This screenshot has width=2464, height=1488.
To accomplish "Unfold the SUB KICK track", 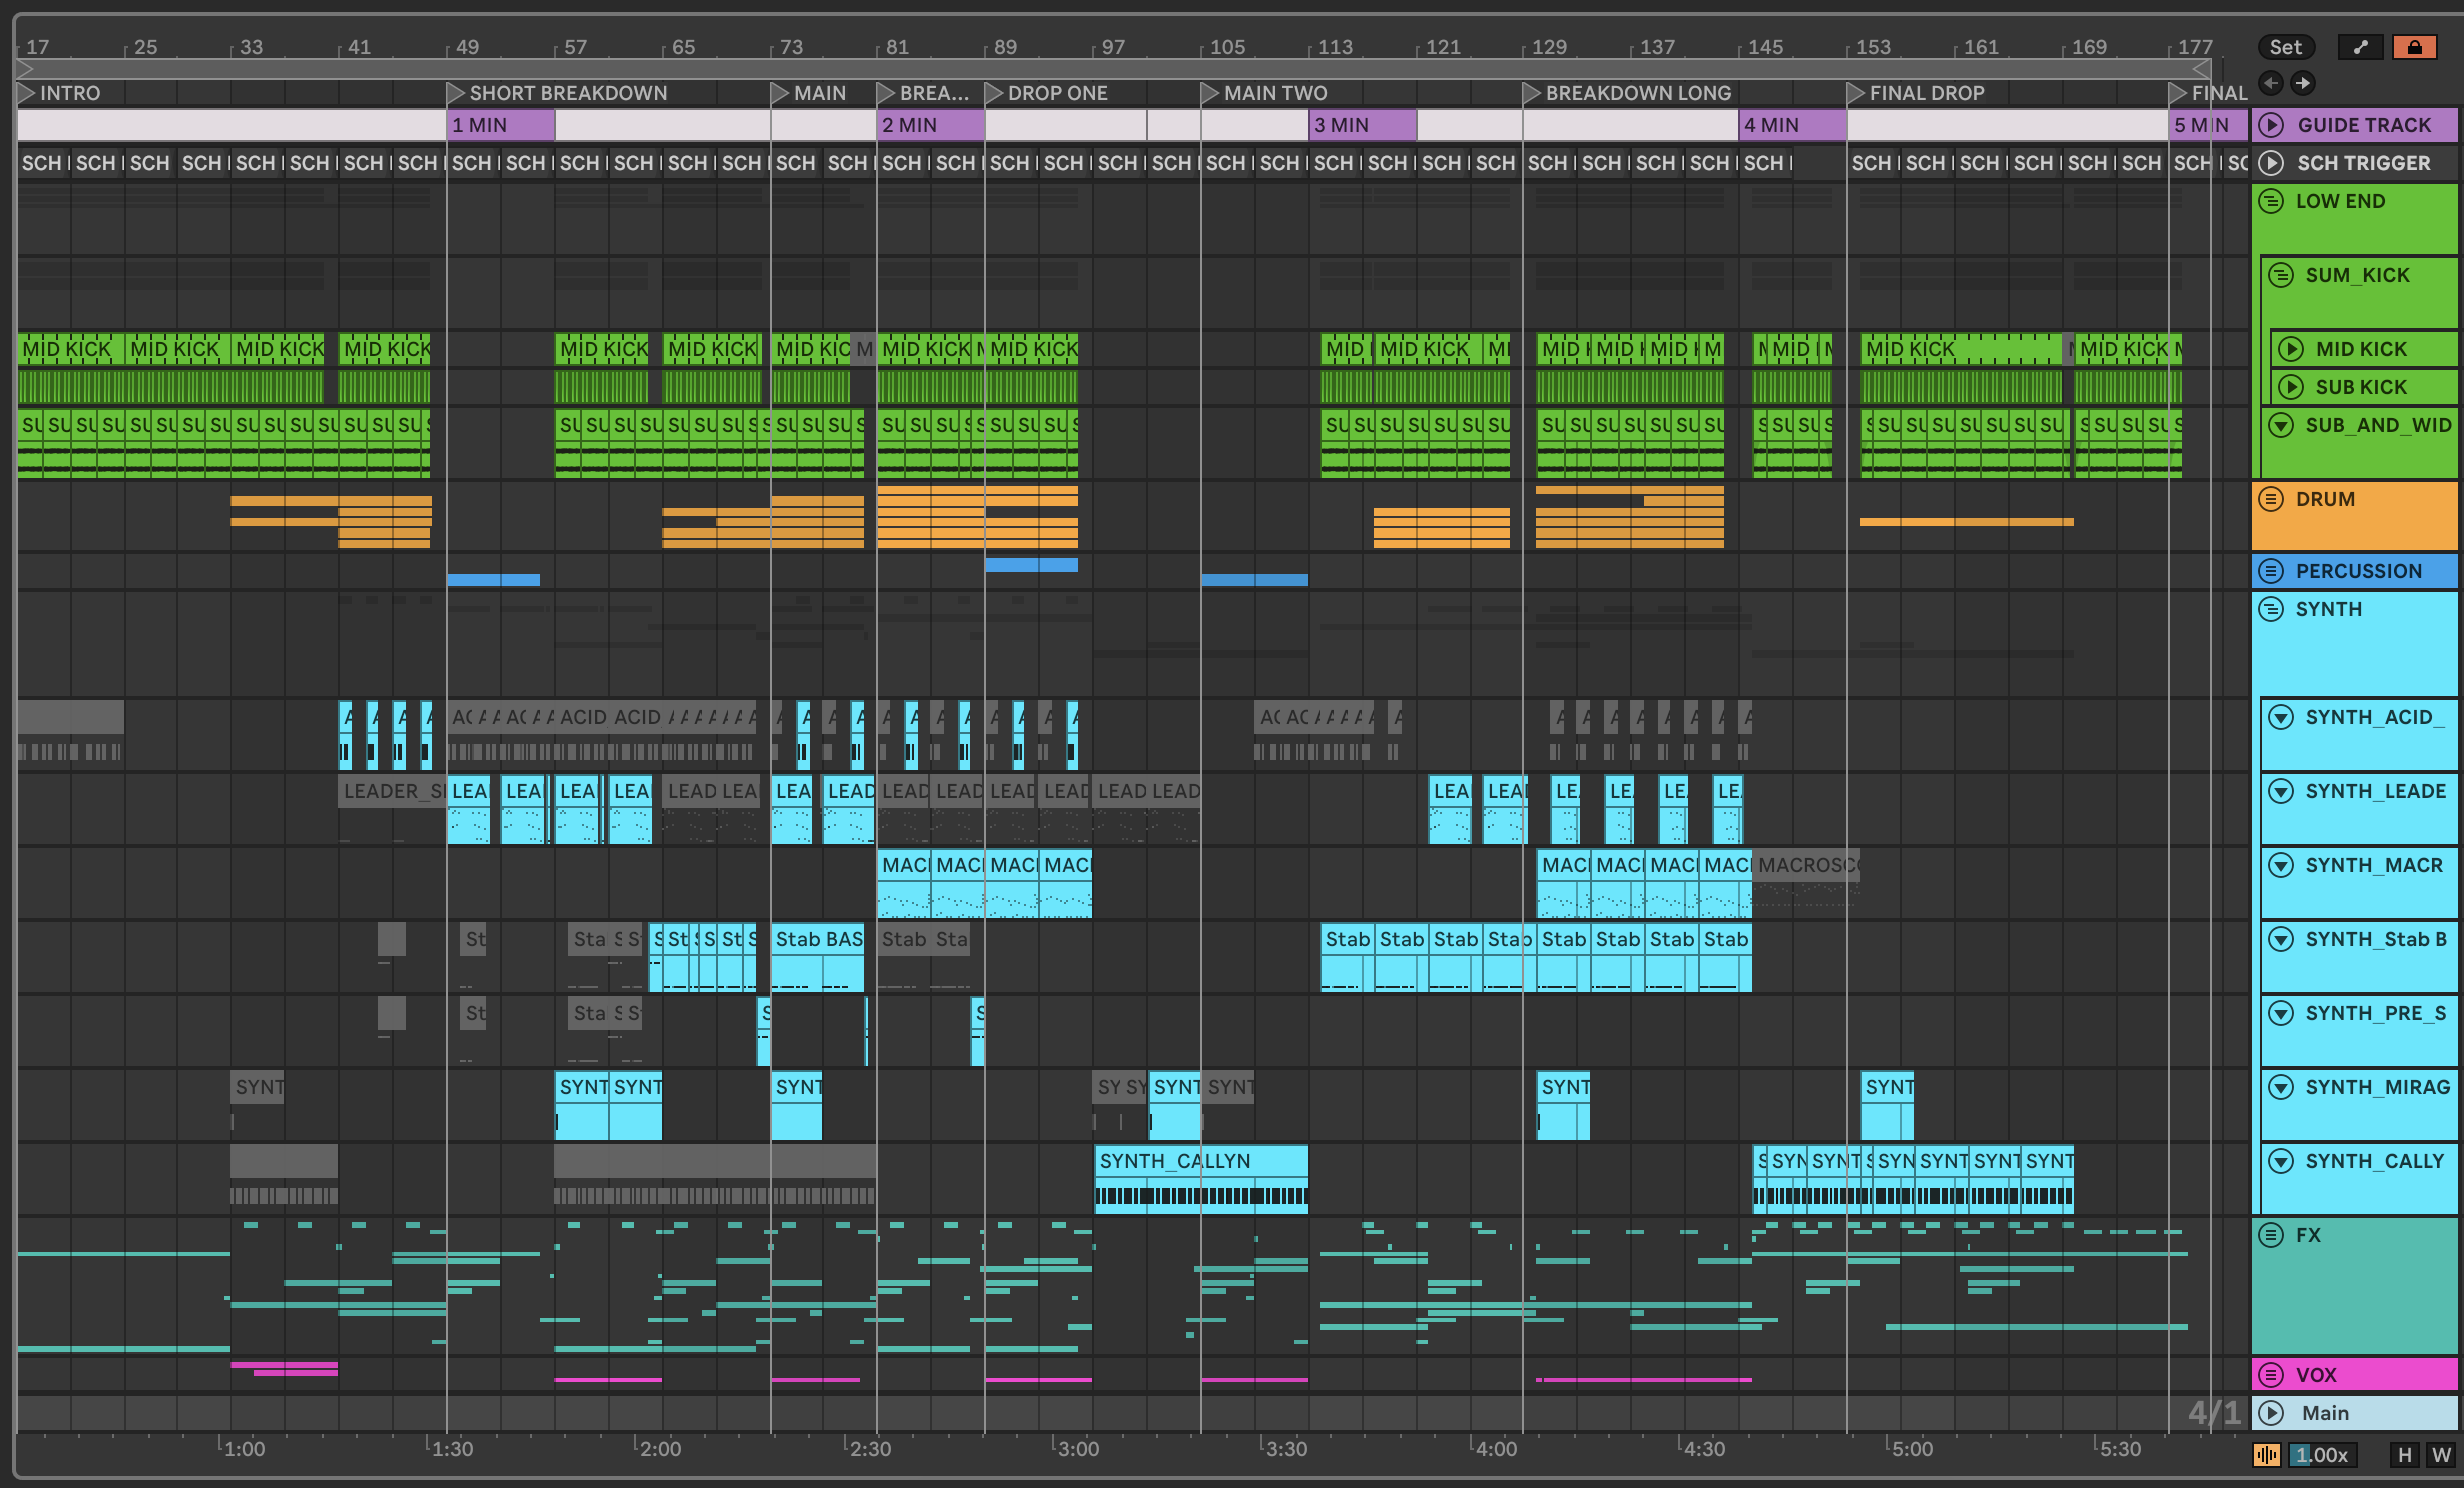I will 2291,387.
